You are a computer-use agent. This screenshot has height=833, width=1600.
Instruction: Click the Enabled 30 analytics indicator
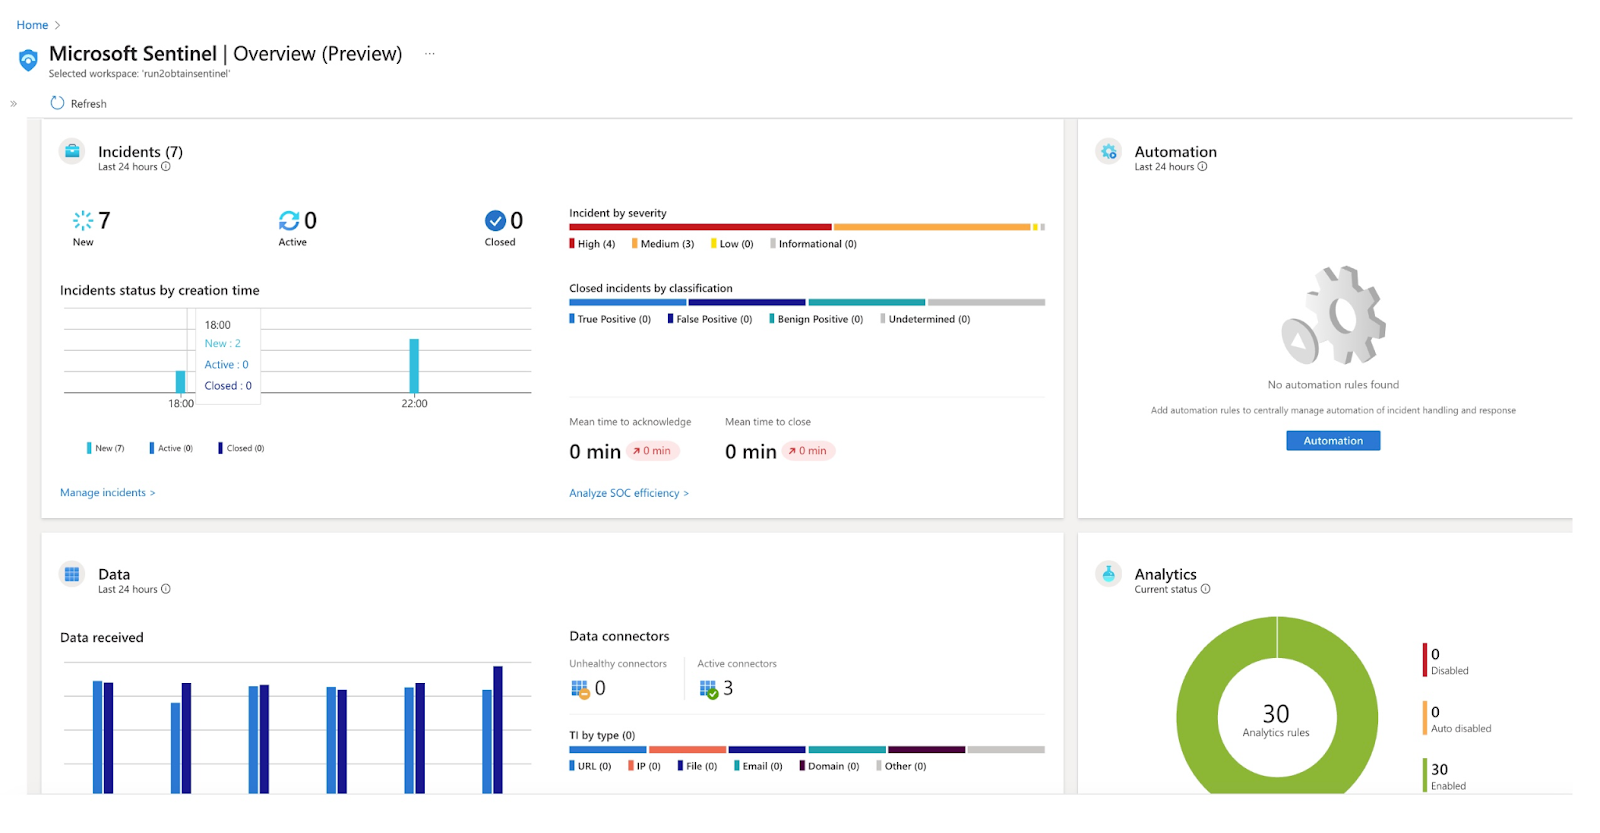(x=1445, y=776)
